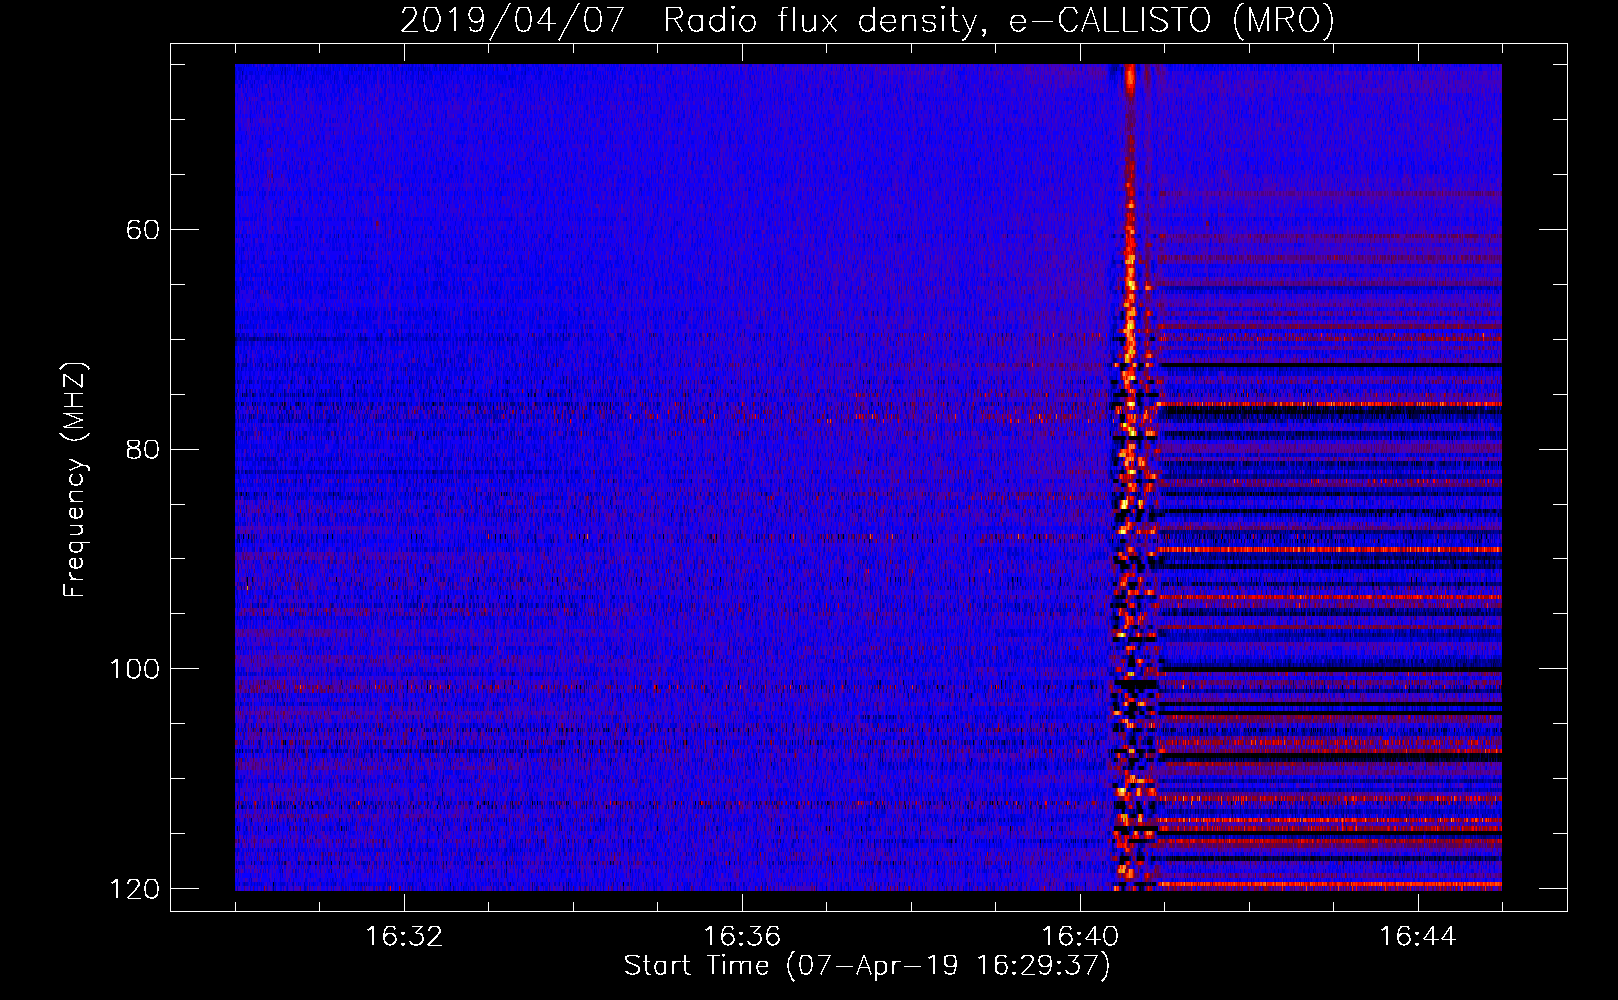Click the 60 frequency tick label
This screenshot has width=1618, height=1000.
(142, 230)
